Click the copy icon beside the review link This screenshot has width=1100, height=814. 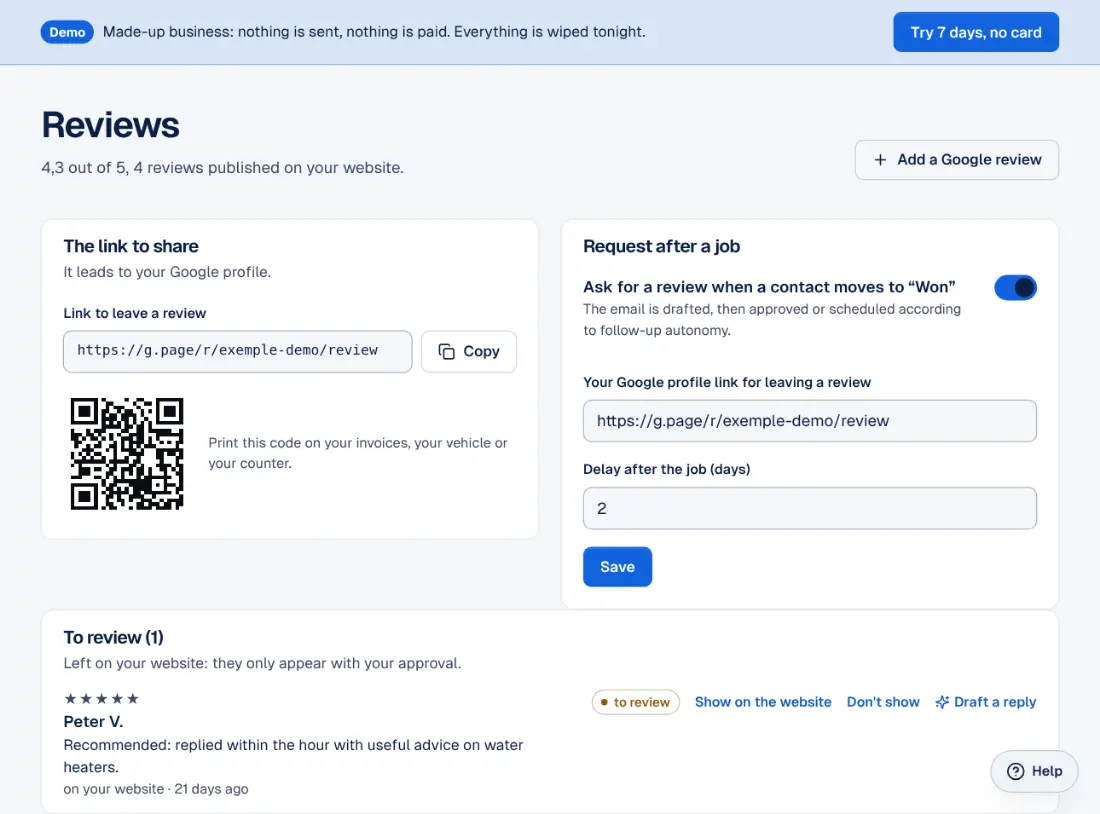pyautogui.click(x=446, y=351)
